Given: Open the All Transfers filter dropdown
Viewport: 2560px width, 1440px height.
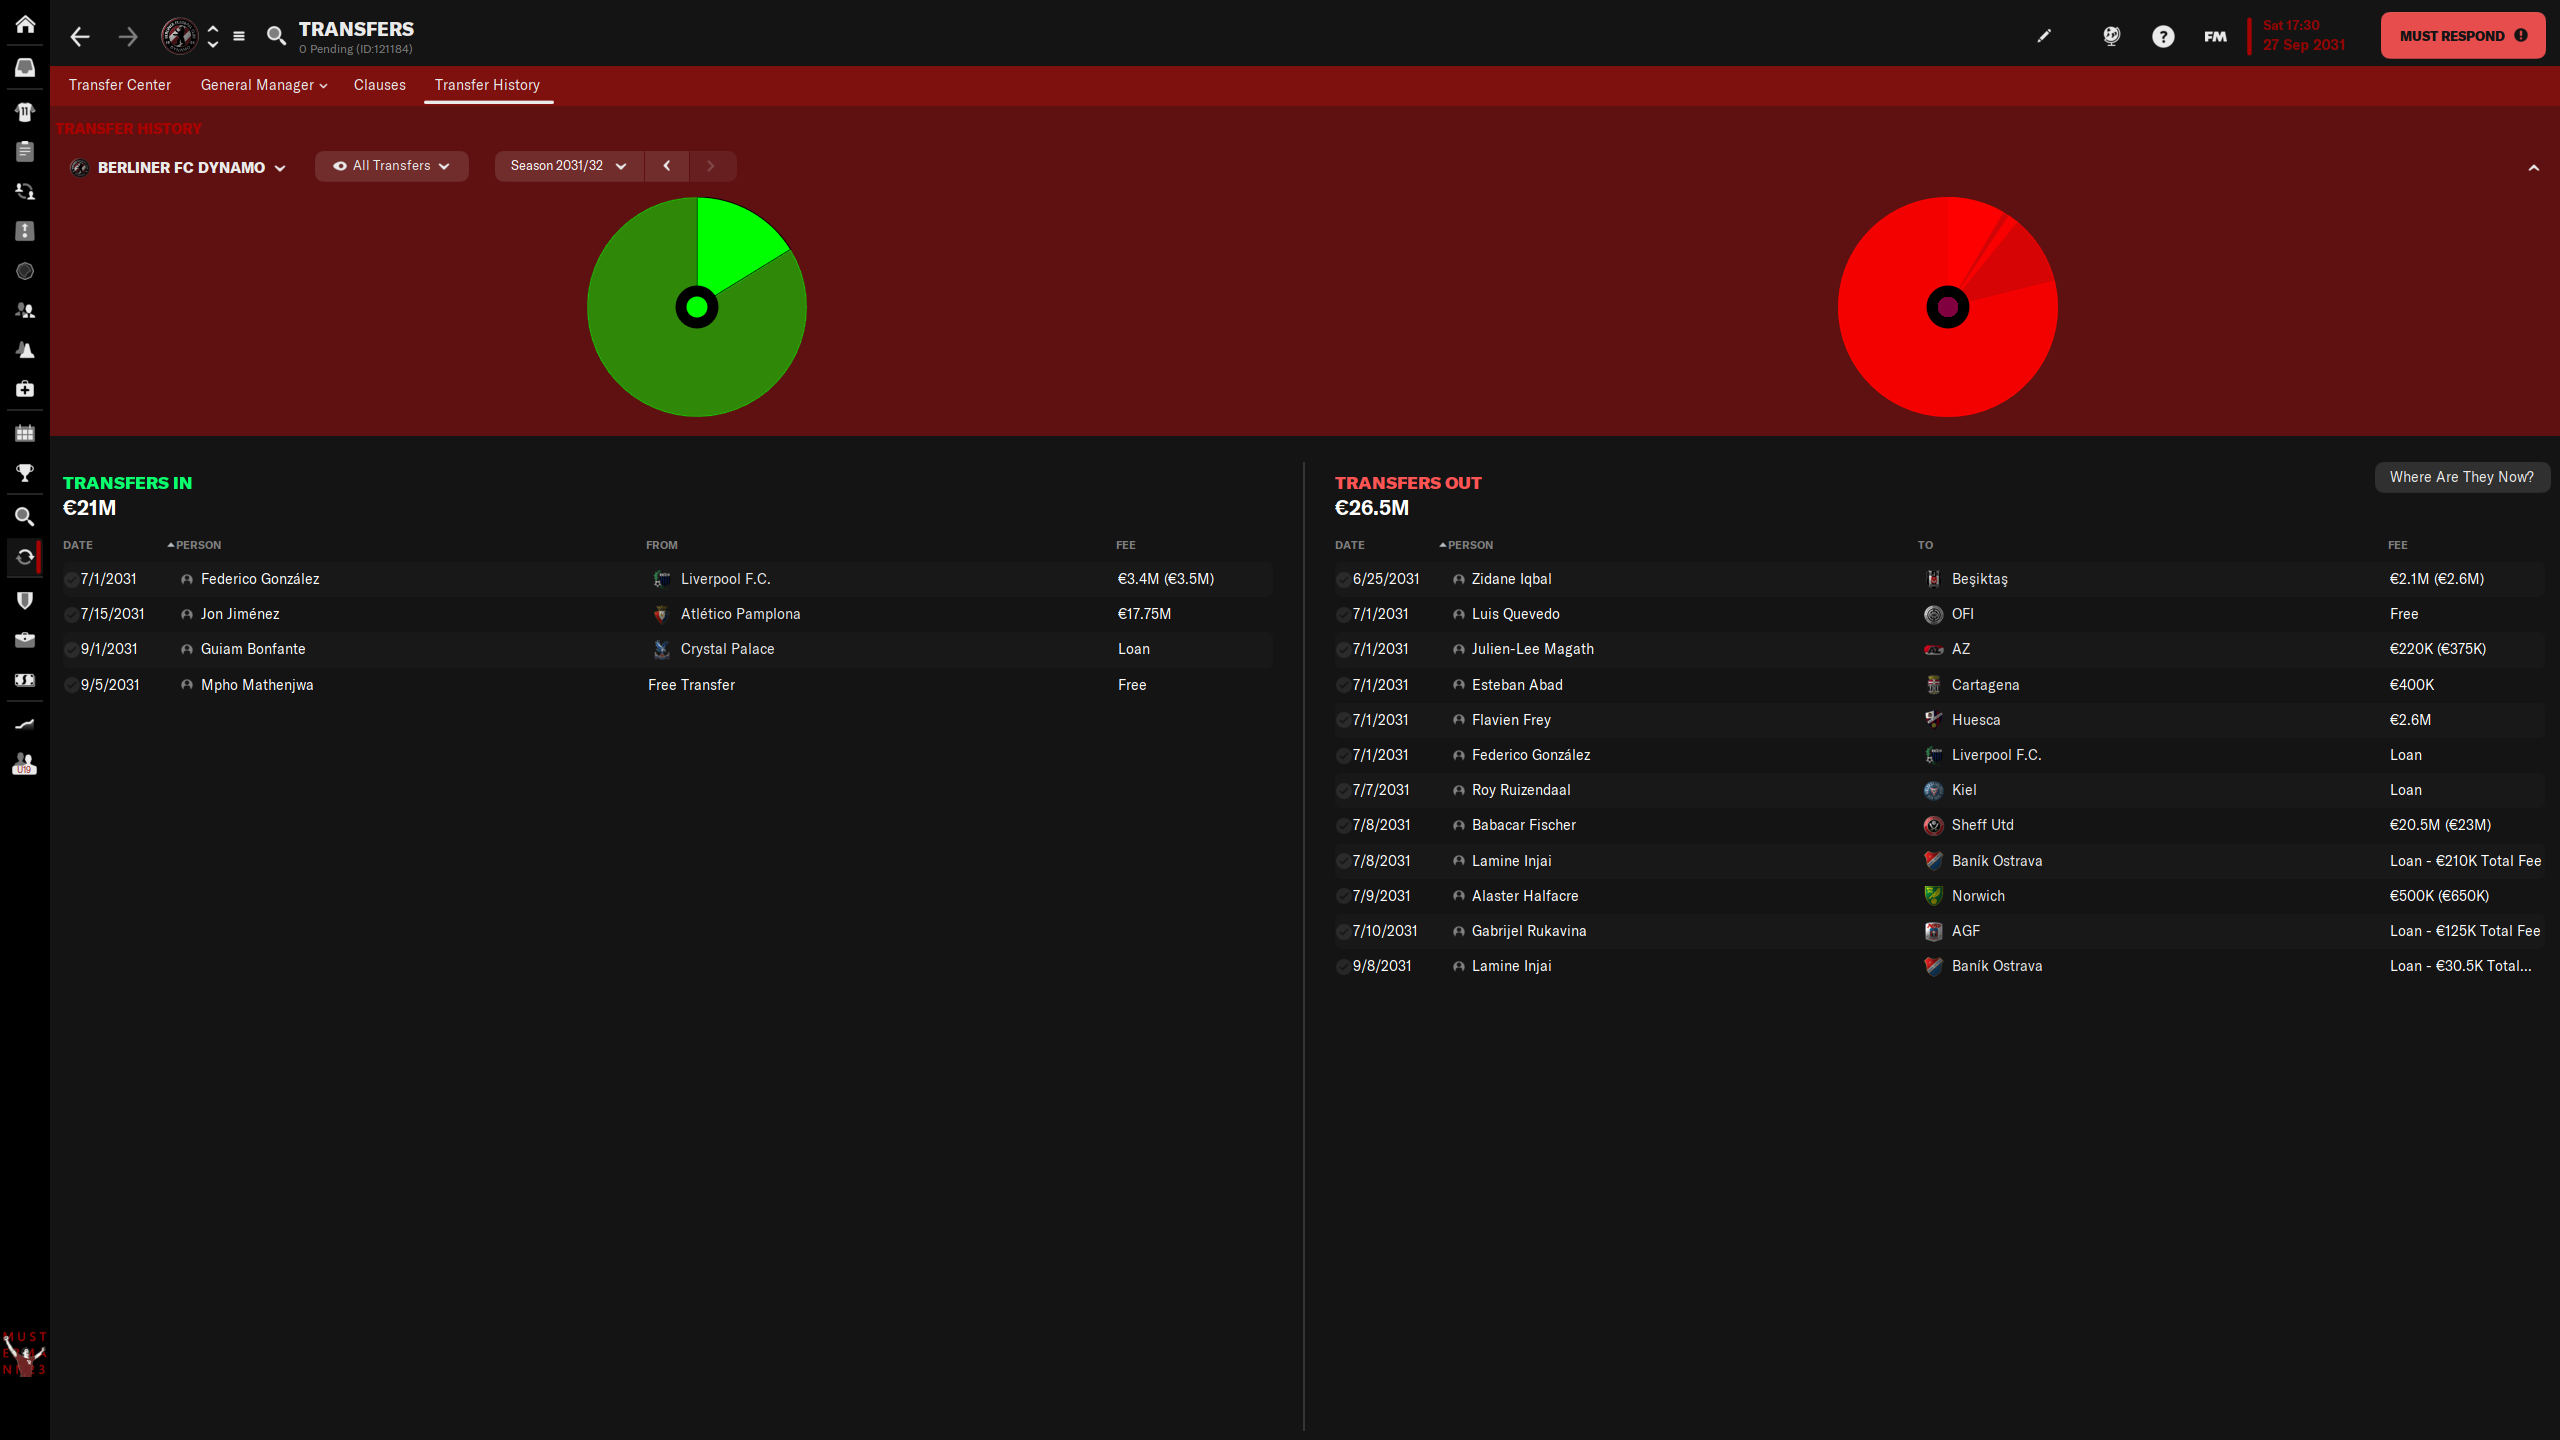Looking at the screenshot, I should [x=392, y=166].
